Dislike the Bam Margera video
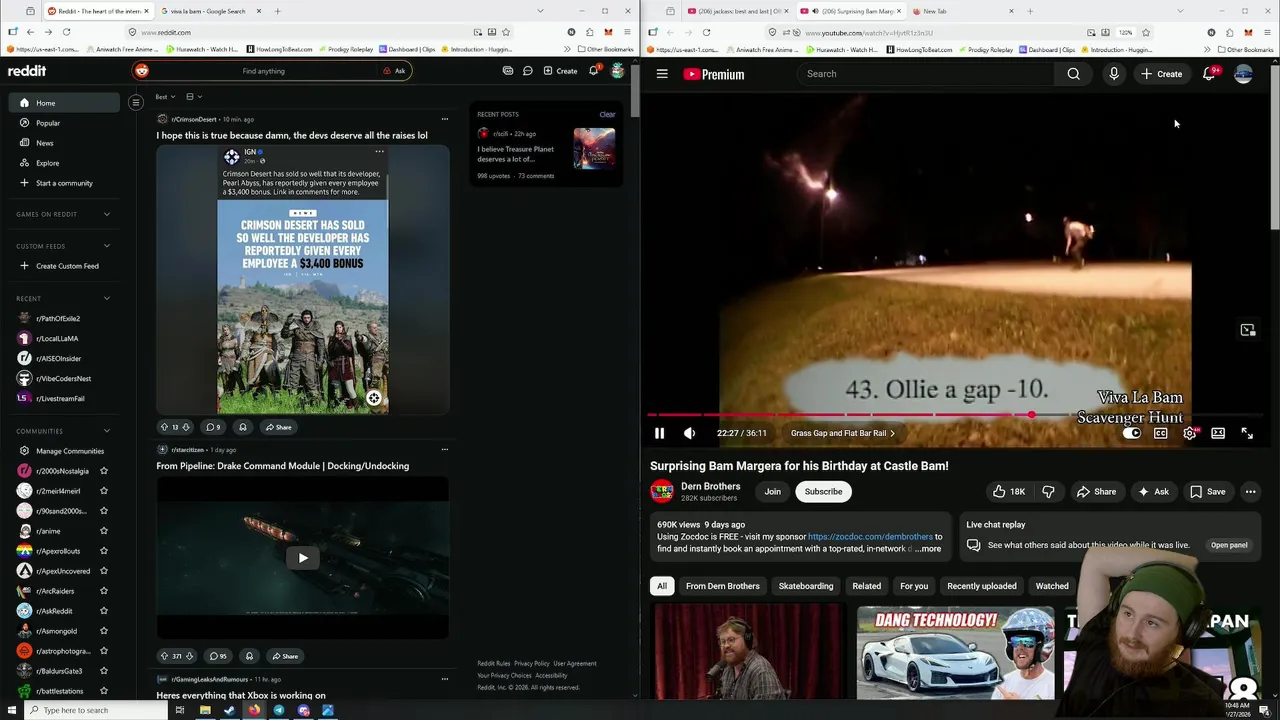This screenshot has height=720, width=1280. [1048, 491]
